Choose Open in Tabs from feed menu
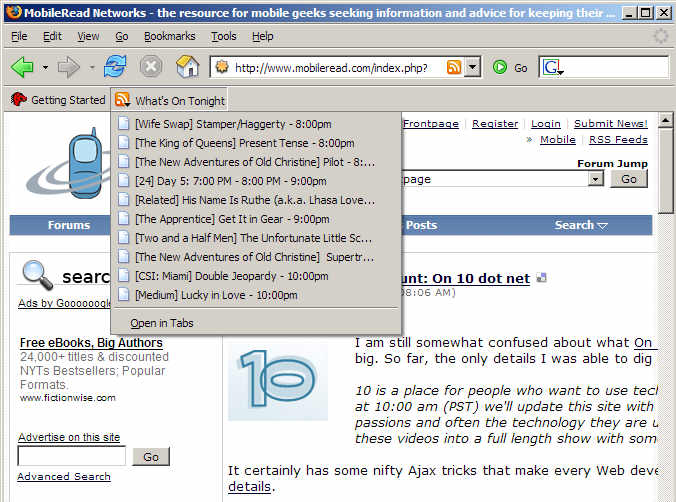 [256, 323]
